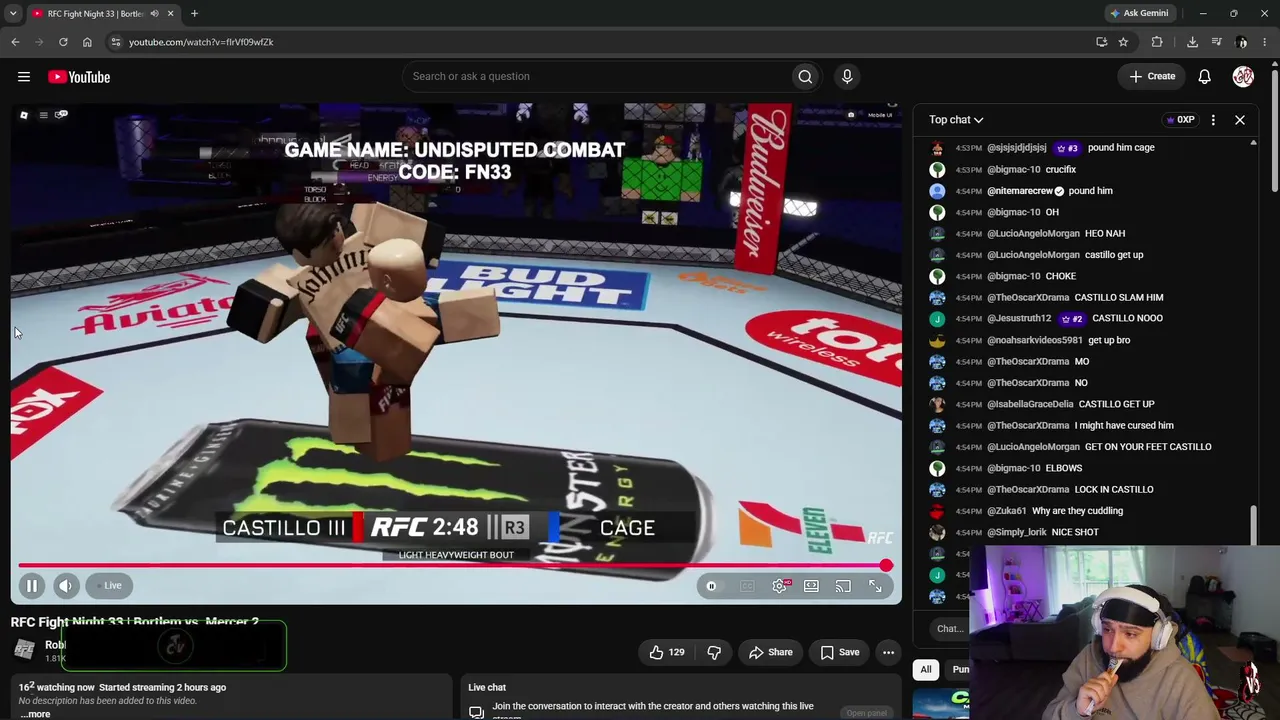Click the chat message "CASTILLO SLAM HIM"
1280x720 pixels.
click(x=1118, y=298)
